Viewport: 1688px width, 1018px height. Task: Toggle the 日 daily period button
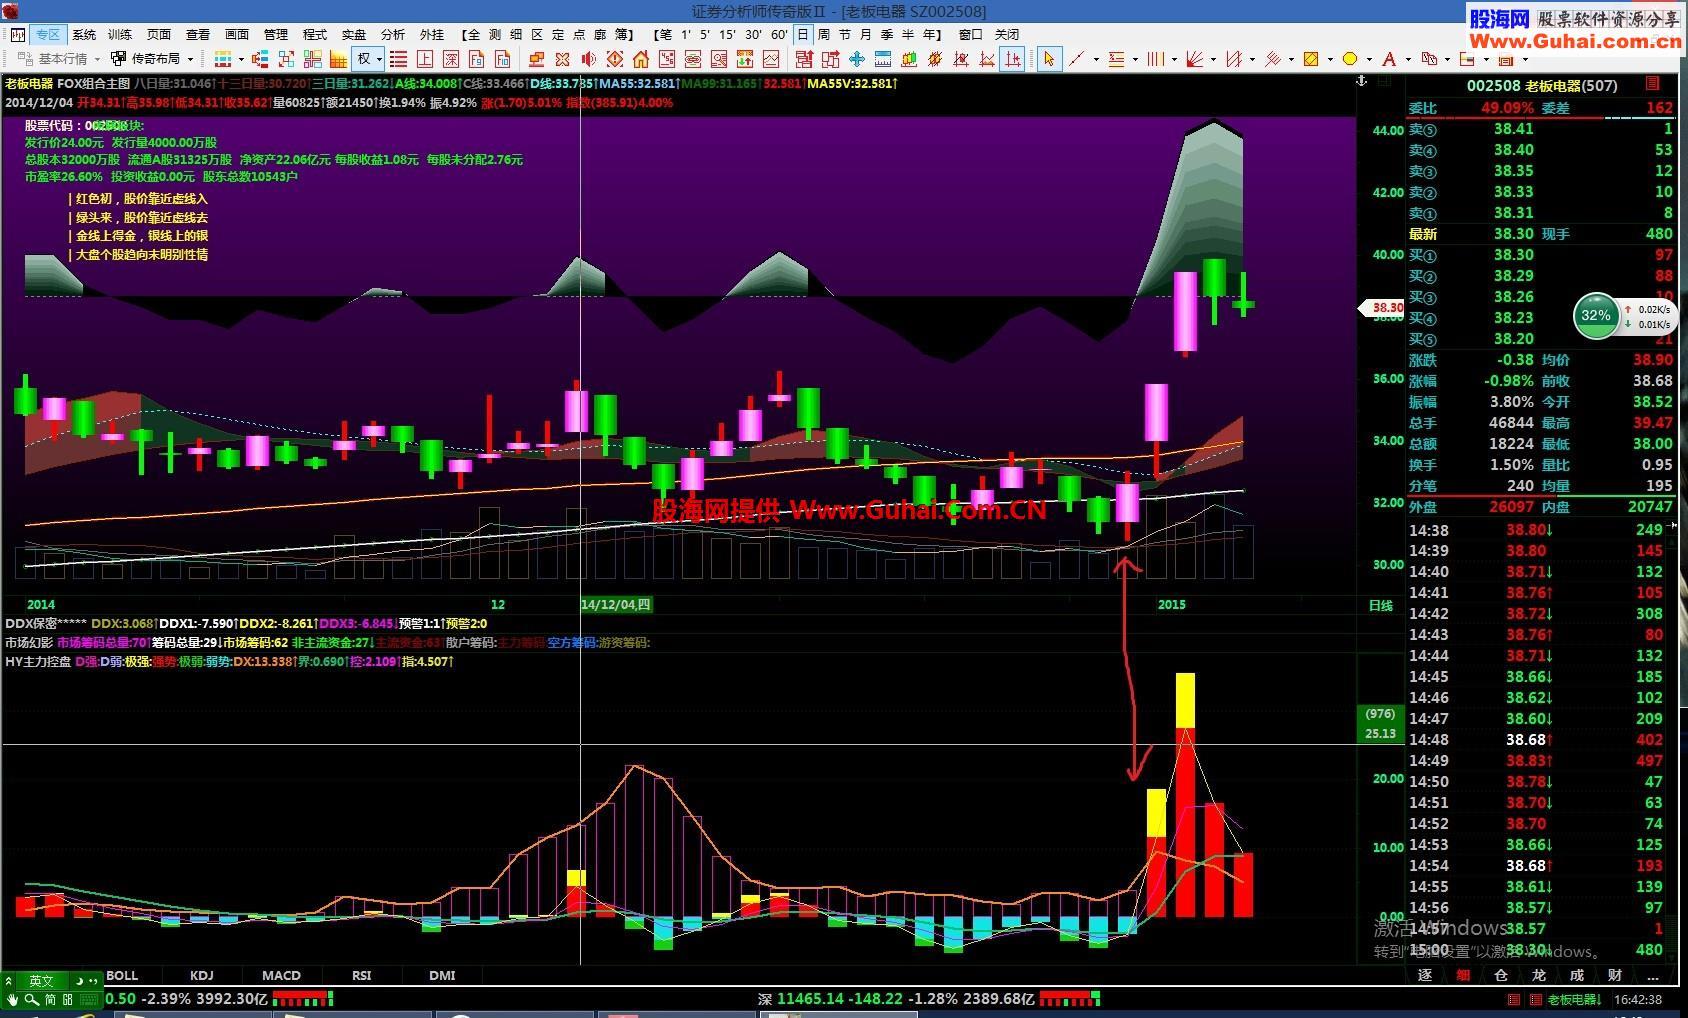802,34
